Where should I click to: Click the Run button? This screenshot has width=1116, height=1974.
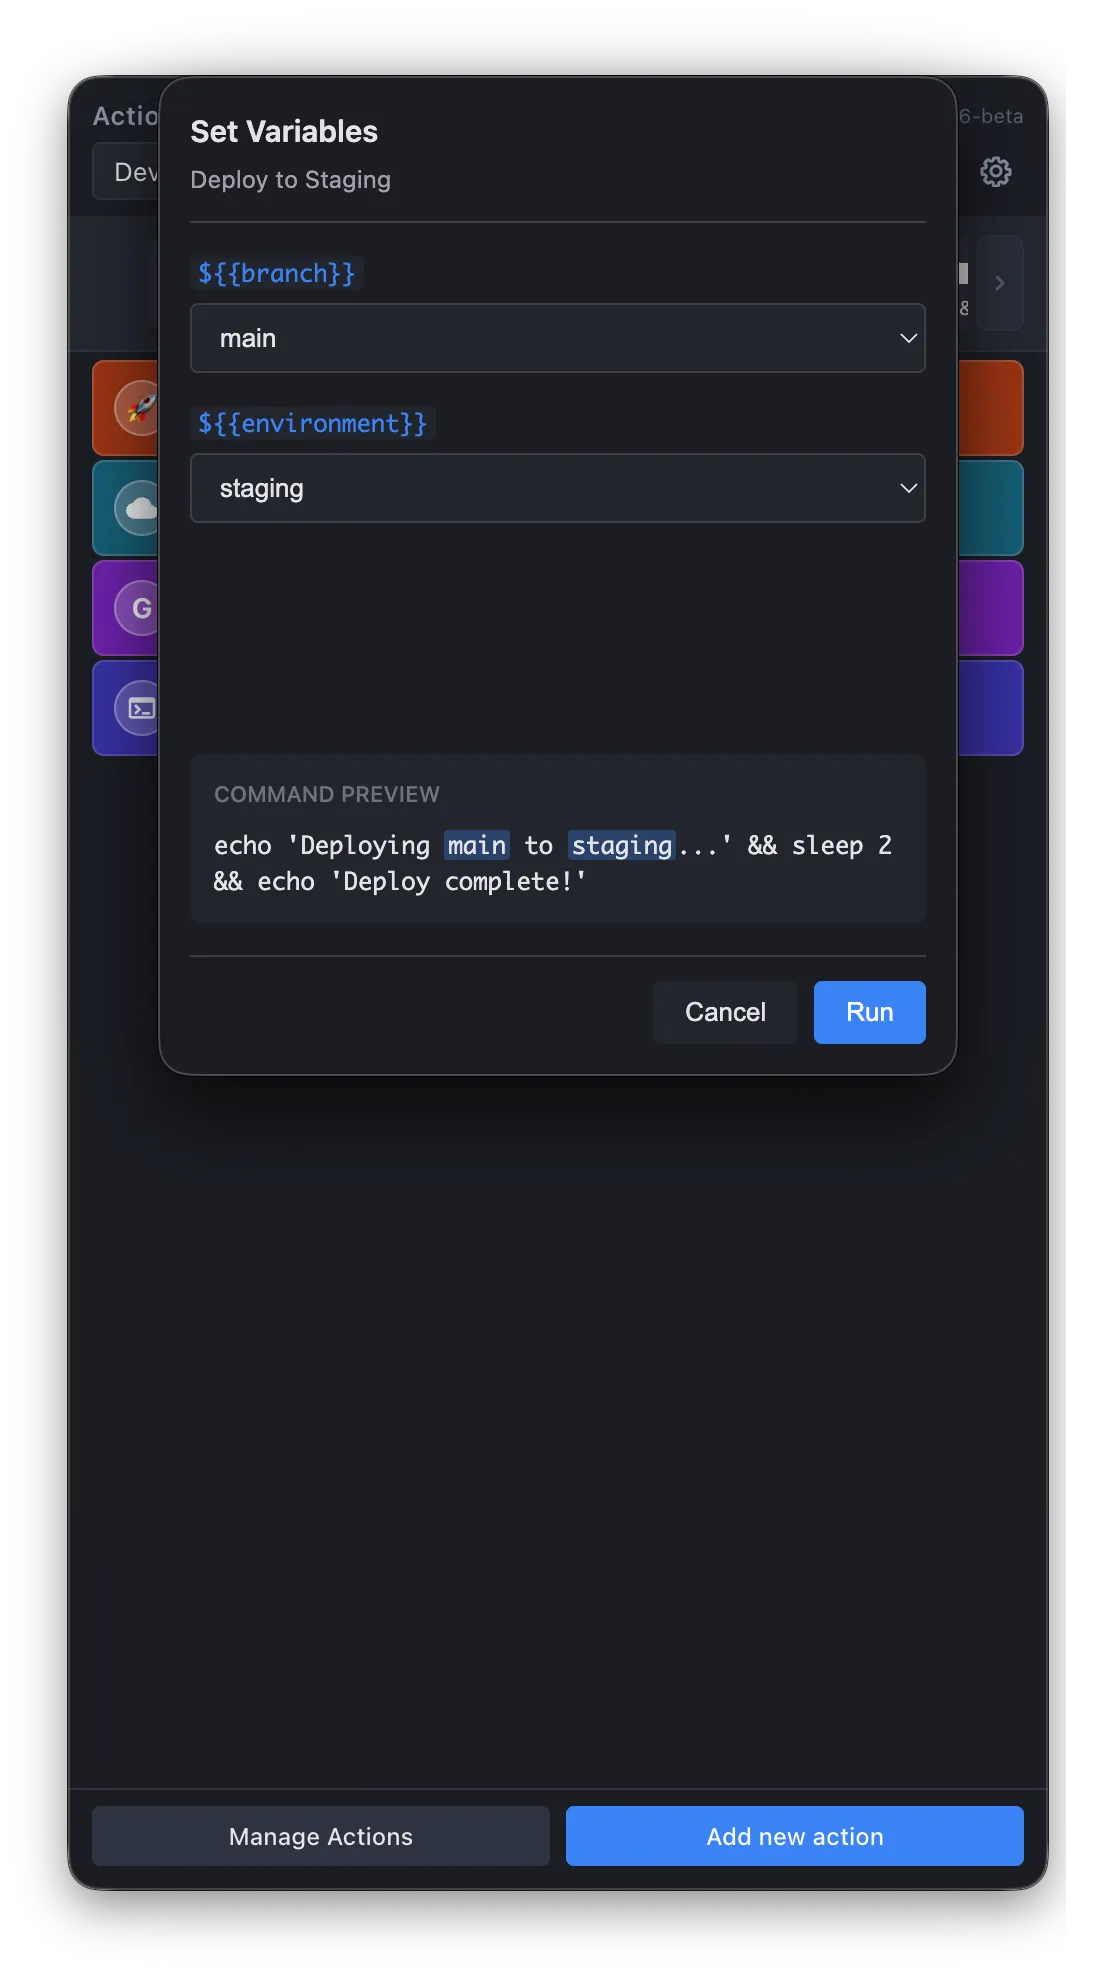click(x=869, y=1012)
